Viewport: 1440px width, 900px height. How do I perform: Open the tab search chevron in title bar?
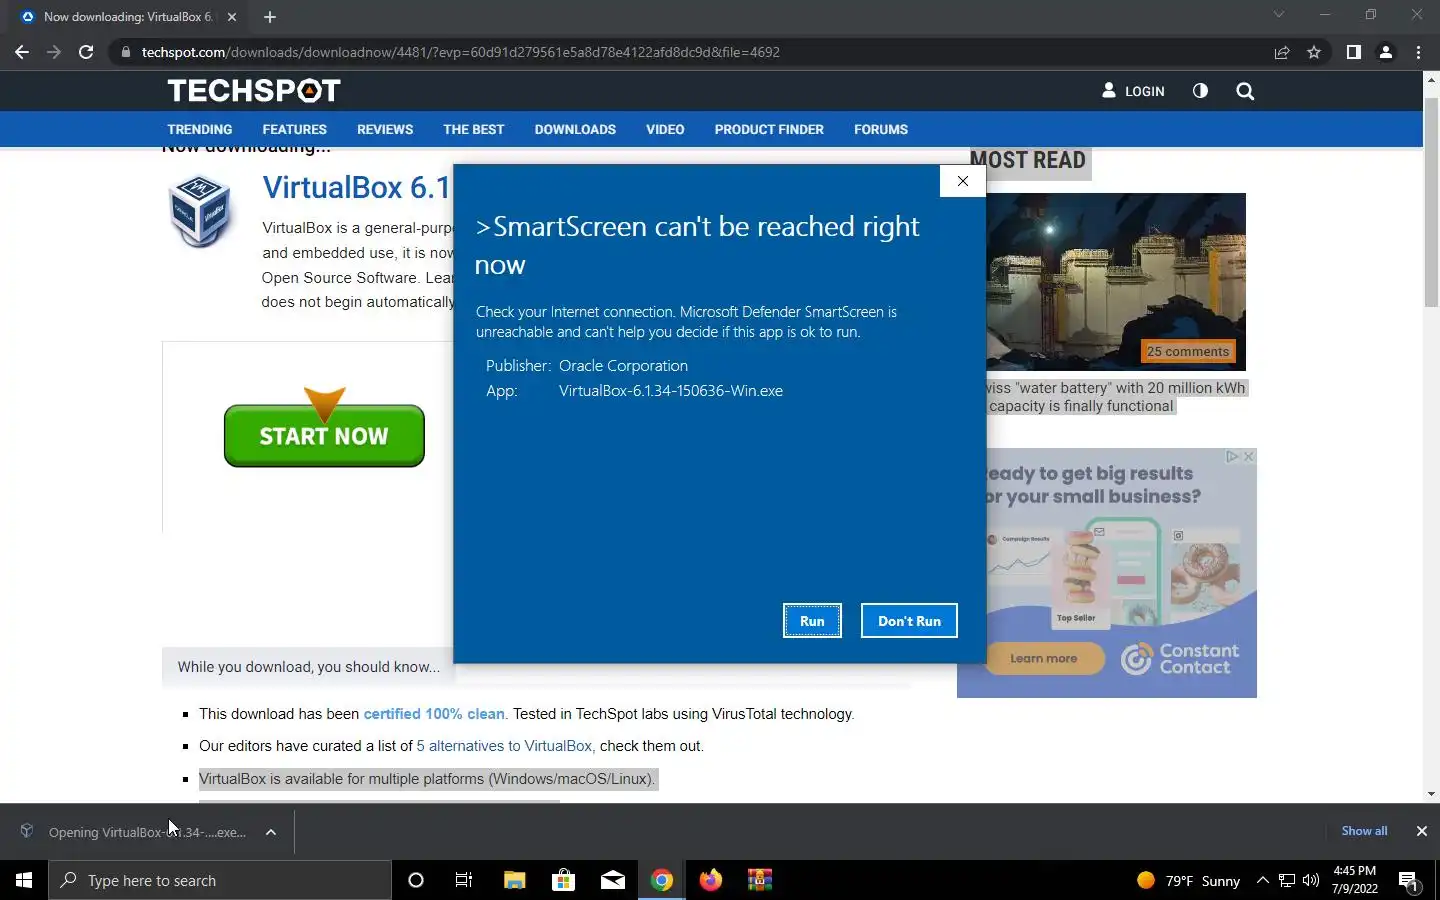click(1278, 15)
